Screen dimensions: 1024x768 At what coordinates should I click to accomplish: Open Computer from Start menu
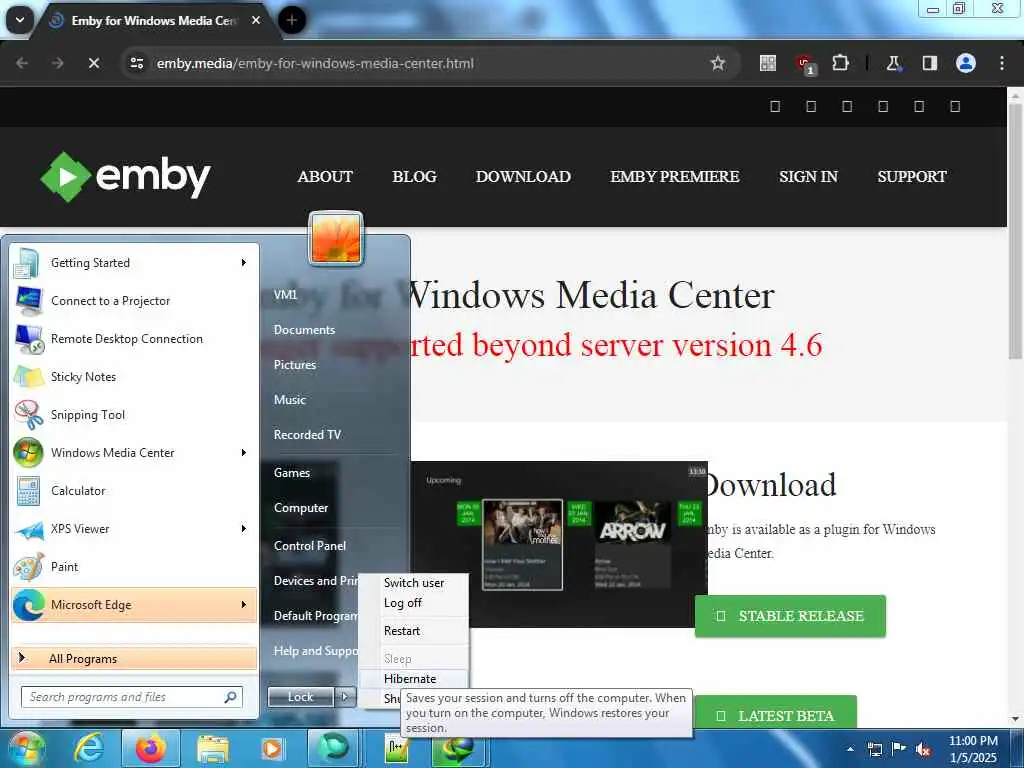coord(301,507)
